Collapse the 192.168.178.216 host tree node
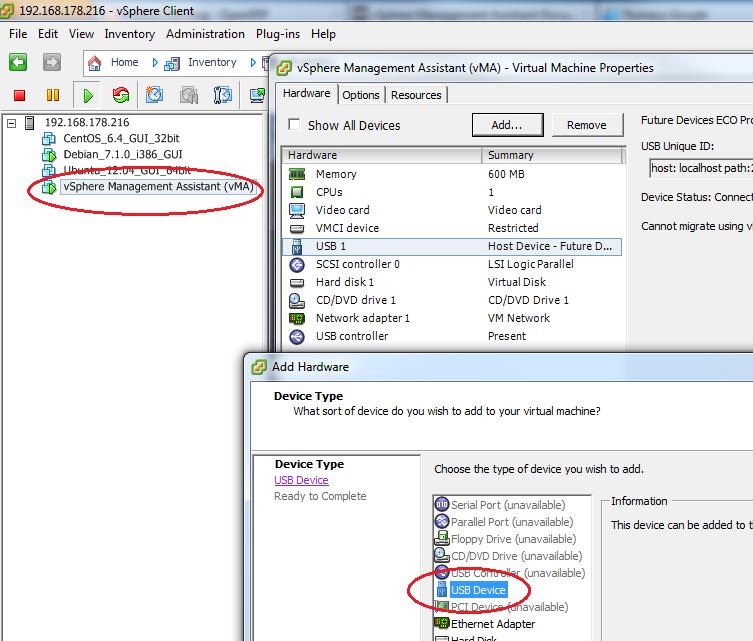Image resolution: width=753 pixels, height=641 pixels. pos(12,123)
